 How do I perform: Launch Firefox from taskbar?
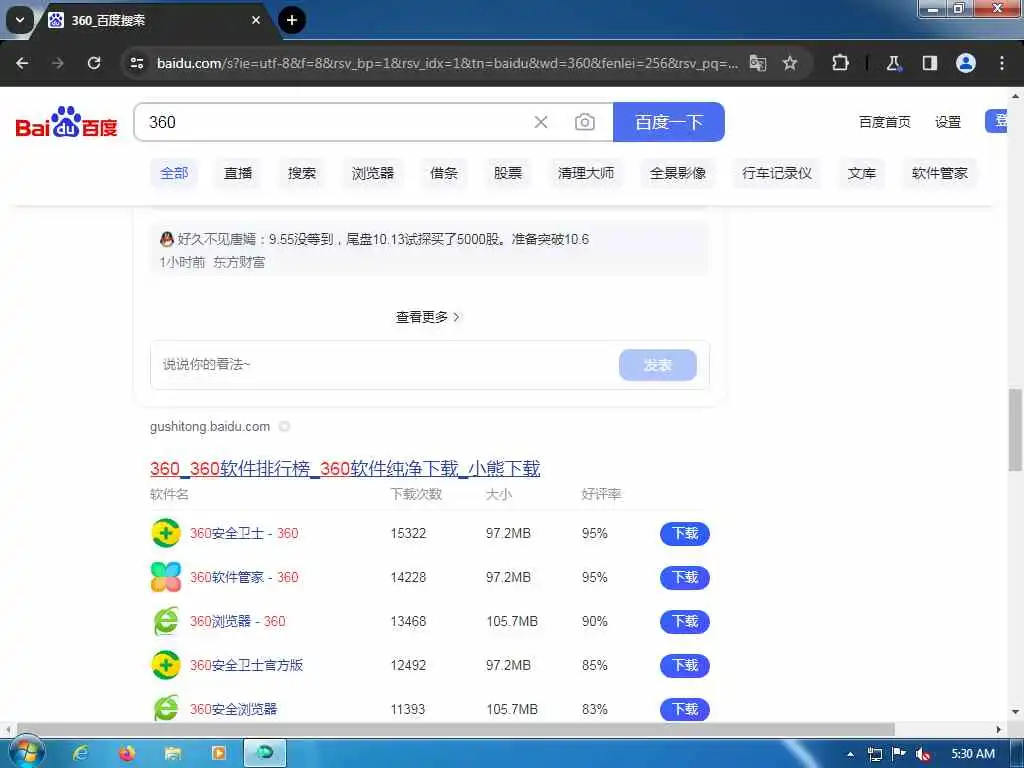click(127, 753)
